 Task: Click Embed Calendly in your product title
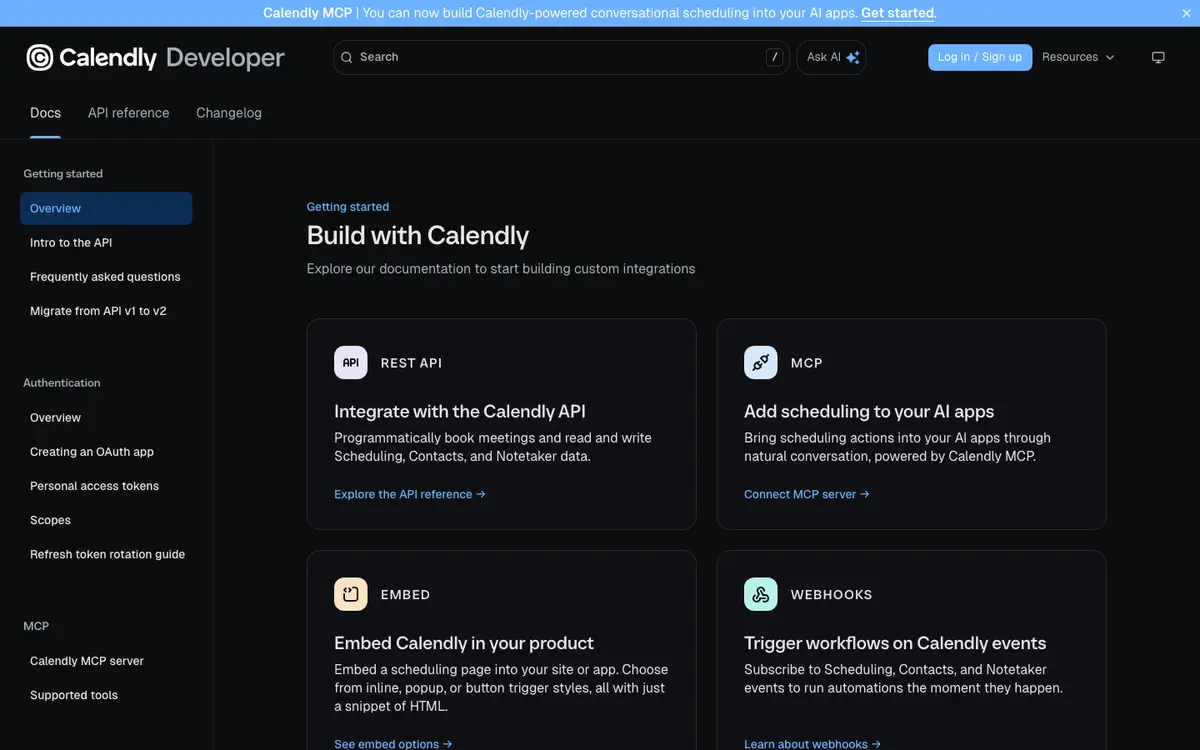pyautogui.click(x=464, y=643)
